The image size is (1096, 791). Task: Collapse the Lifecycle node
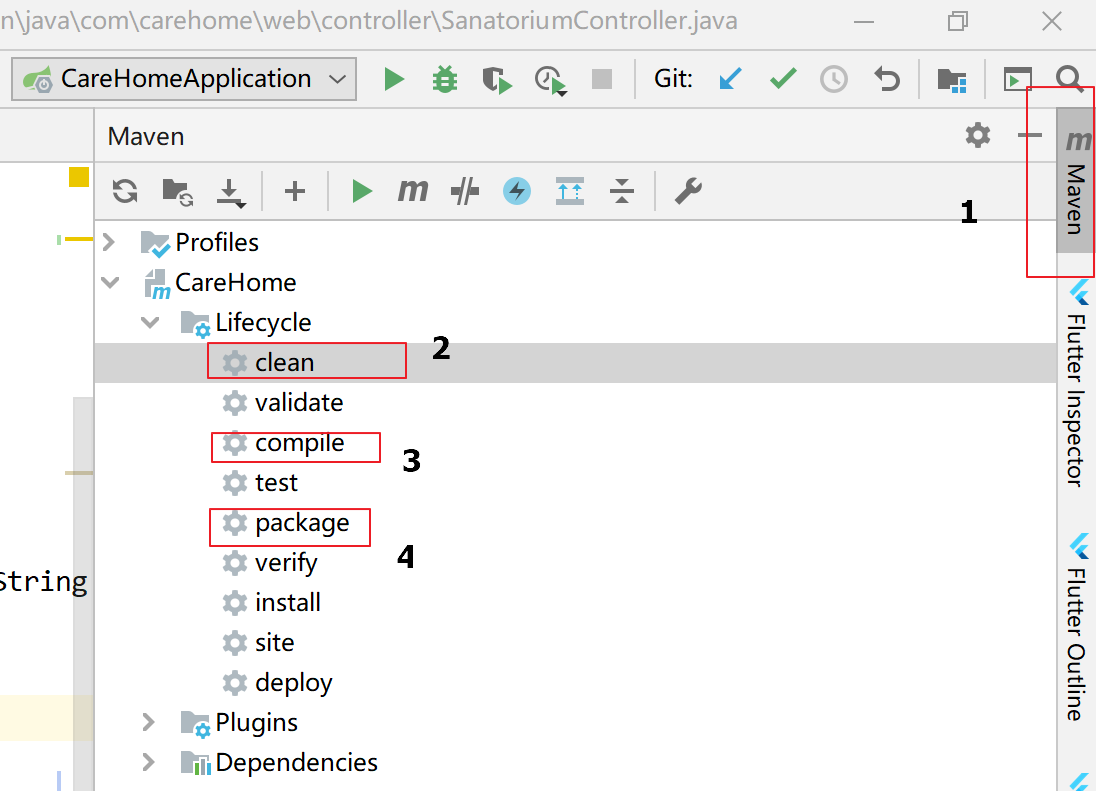150,322
